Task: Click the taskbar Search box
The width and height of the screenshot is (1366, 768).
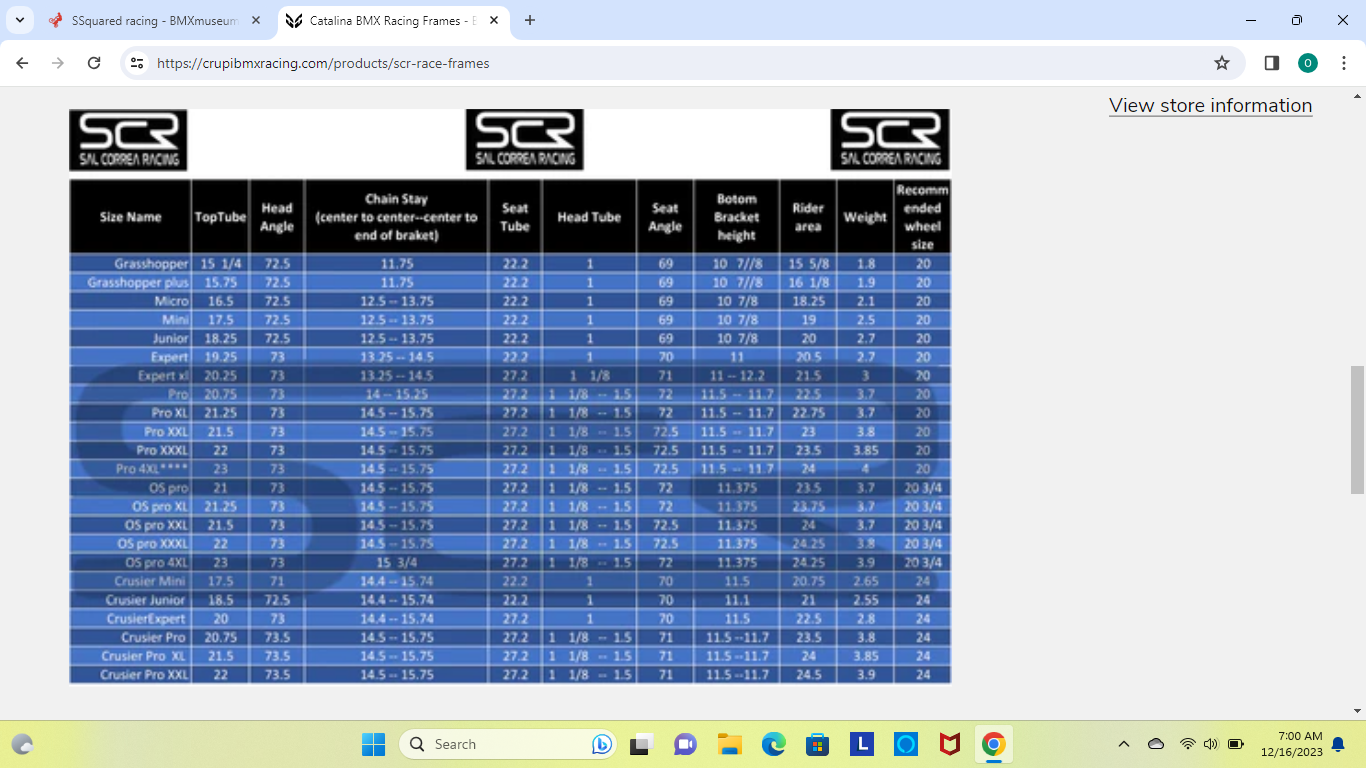Action: 508,744
